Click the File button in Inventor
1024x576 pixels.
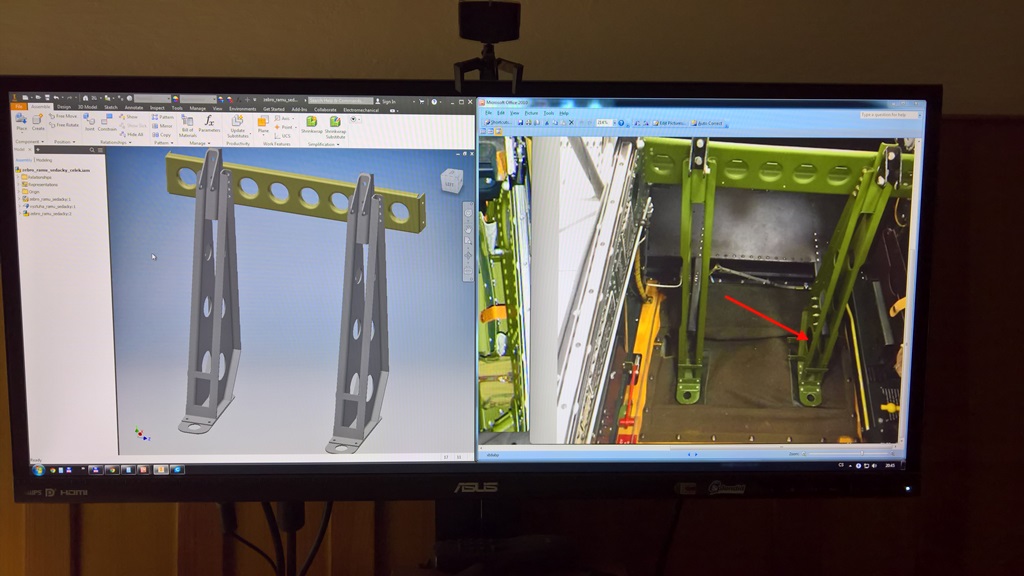click(x=19, y=106)
